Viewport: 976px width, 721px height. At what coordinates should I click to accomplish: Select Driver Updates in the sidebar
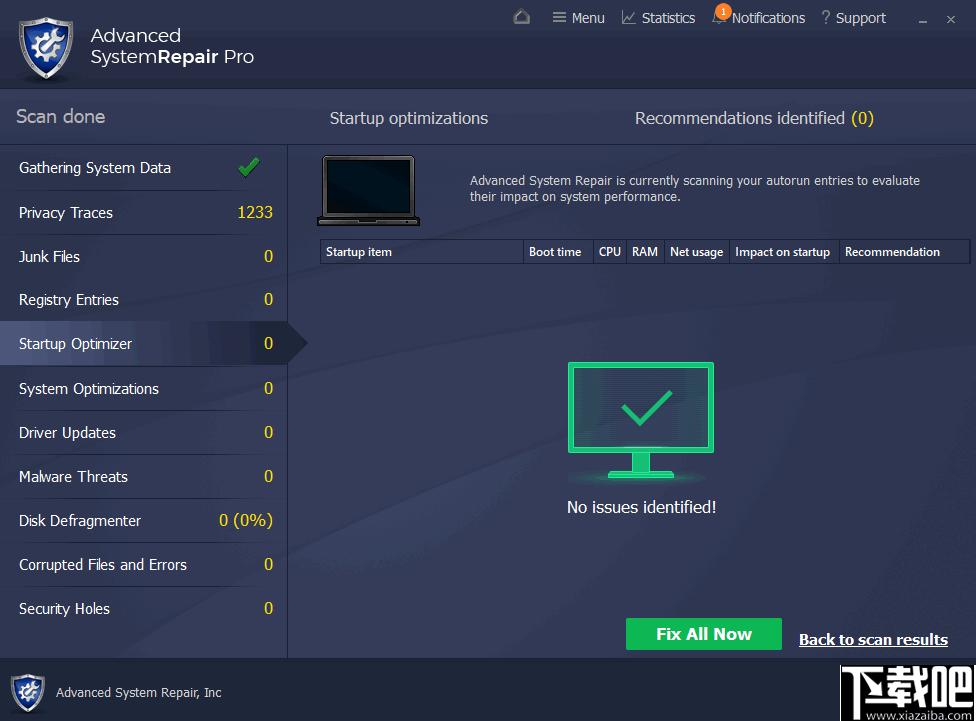[144, 432]
